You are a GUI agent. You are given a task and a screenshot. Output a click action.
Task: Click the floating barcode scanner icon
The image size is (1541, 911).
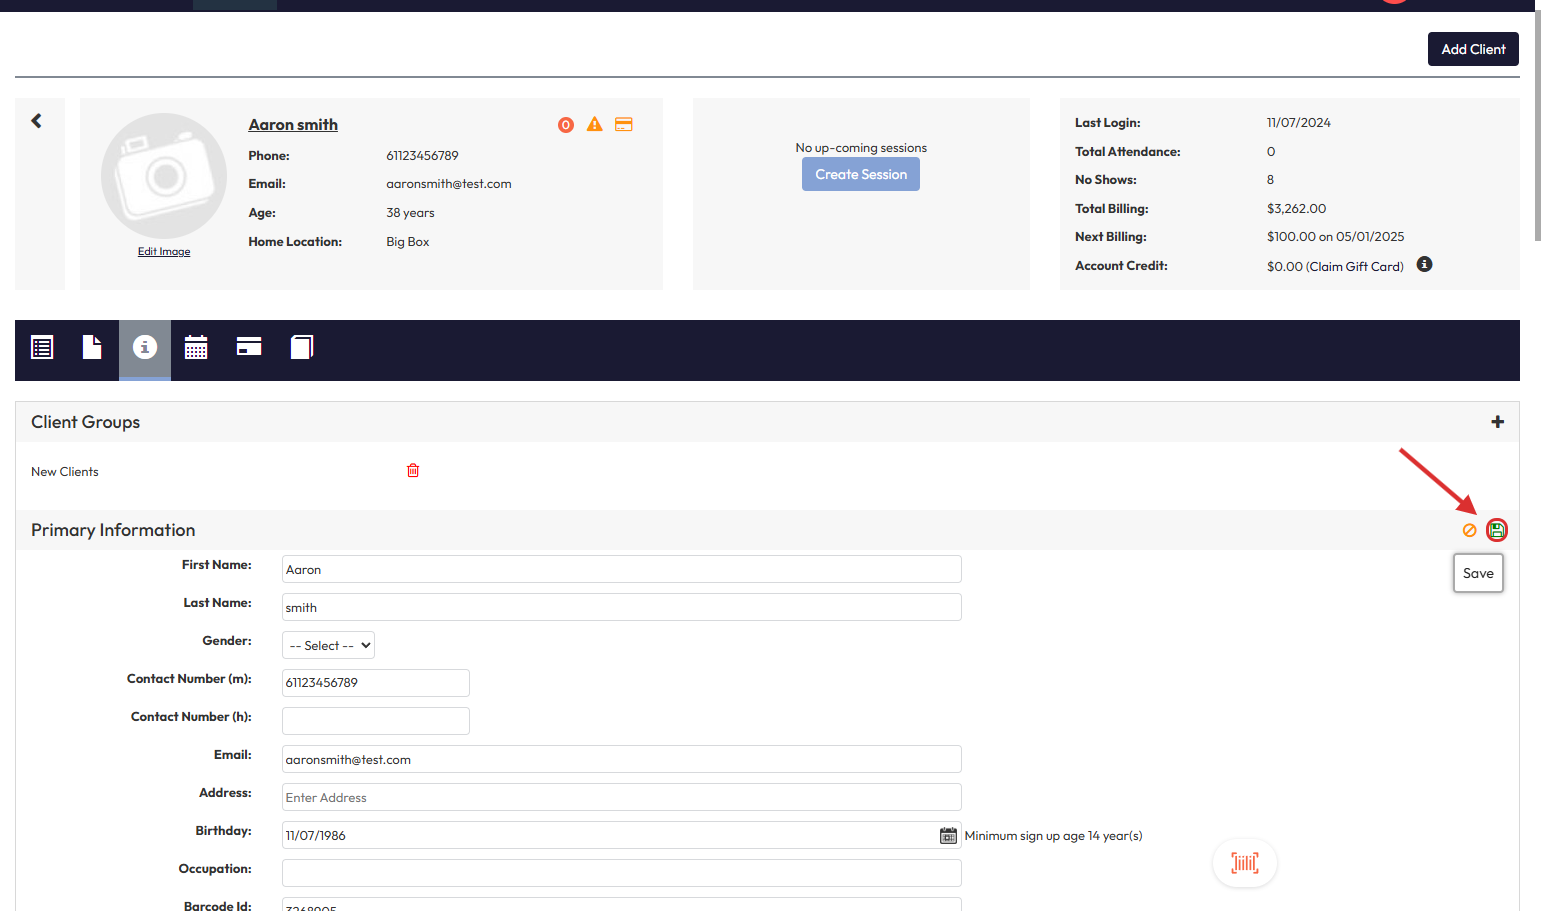pyautogui.click(x=1244, y=863)
